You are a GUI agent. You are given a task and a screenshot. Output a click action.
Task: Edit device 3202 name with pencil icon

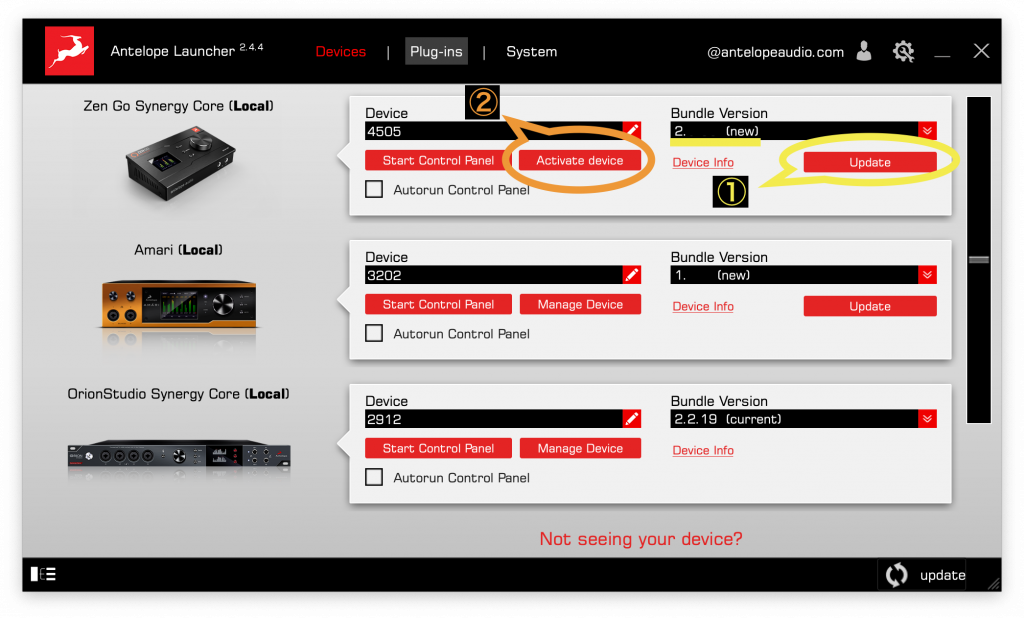click(632, 275)
